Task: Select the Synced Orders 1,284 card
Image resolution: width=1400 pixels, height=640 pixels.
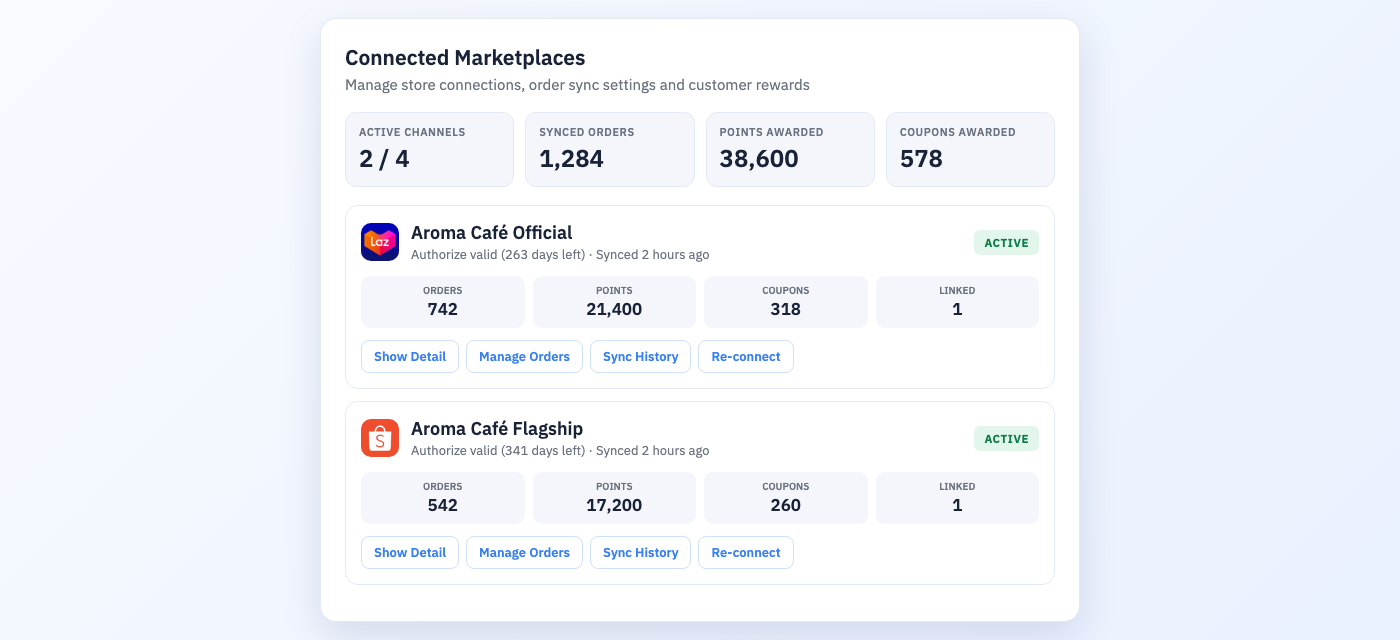Action: 610,150
